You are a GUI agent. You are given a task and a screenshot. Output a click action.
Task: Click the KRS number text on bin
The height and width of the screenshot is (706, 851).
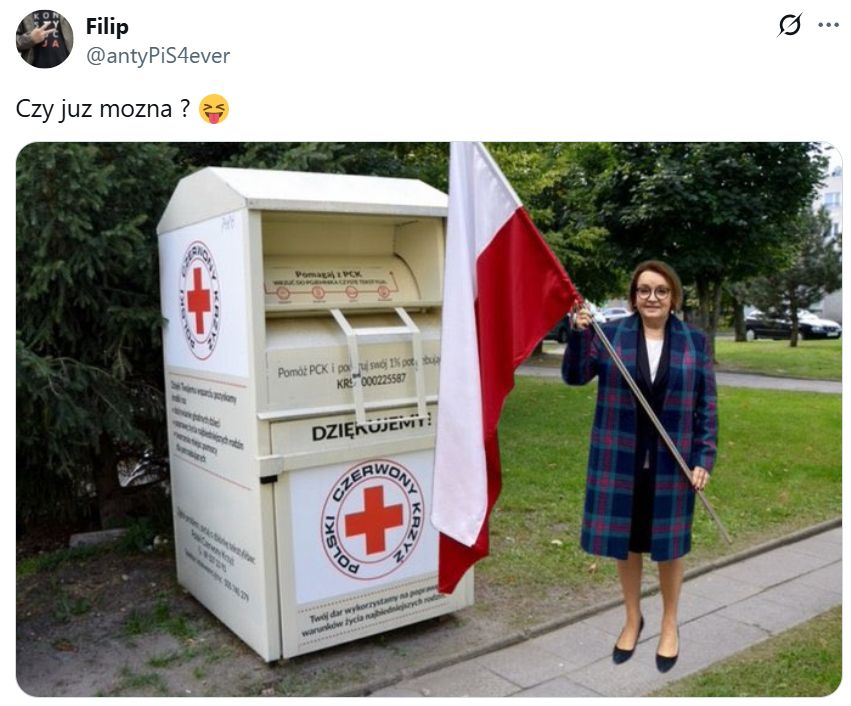(371, 381)
